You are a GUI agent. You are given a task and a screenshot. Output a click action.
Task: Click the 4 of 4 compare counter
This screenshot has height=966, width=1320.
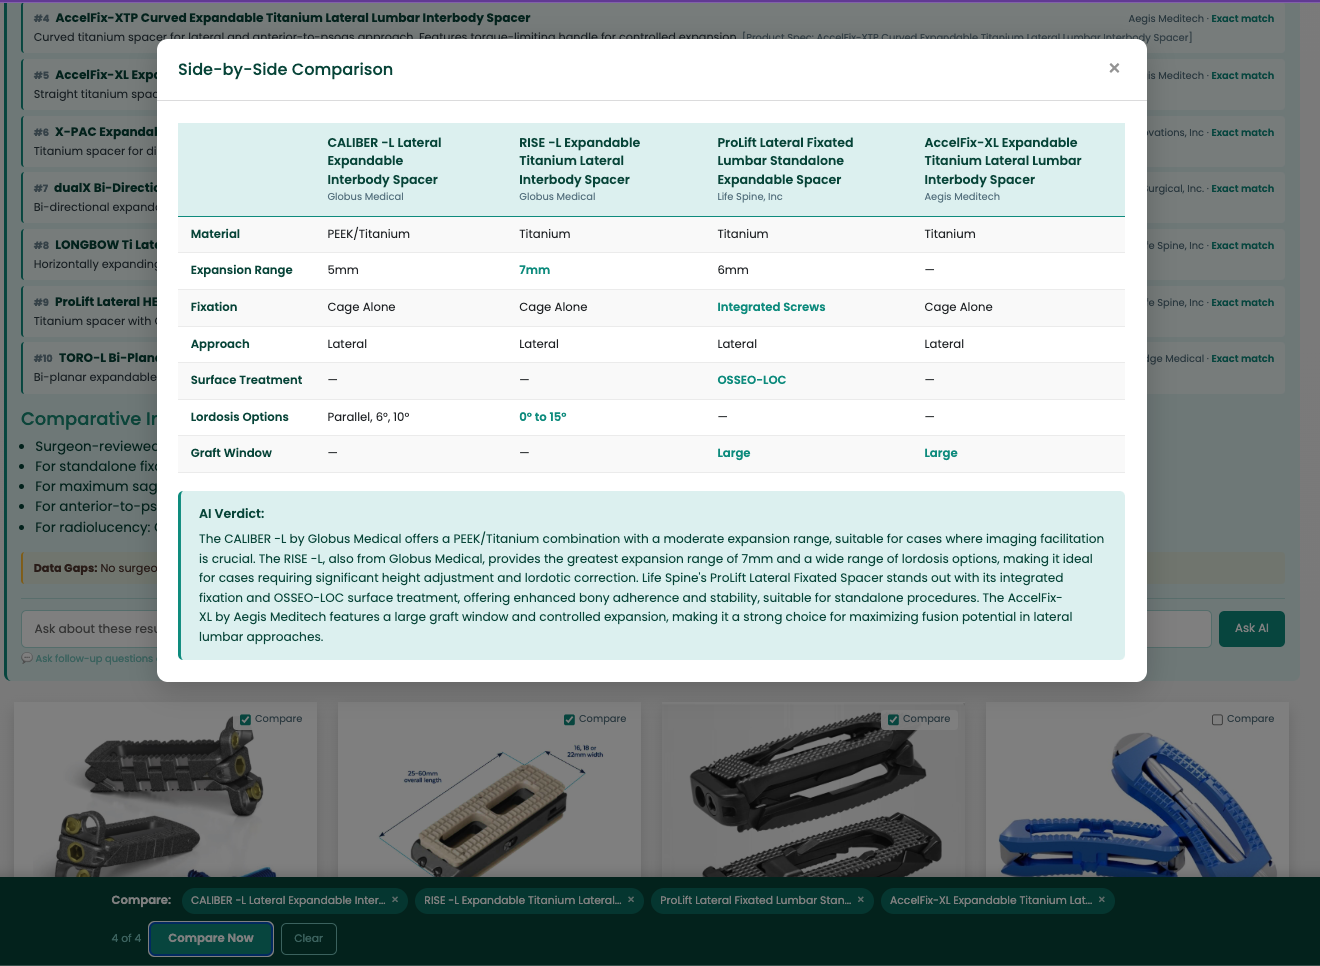(126, 938)
